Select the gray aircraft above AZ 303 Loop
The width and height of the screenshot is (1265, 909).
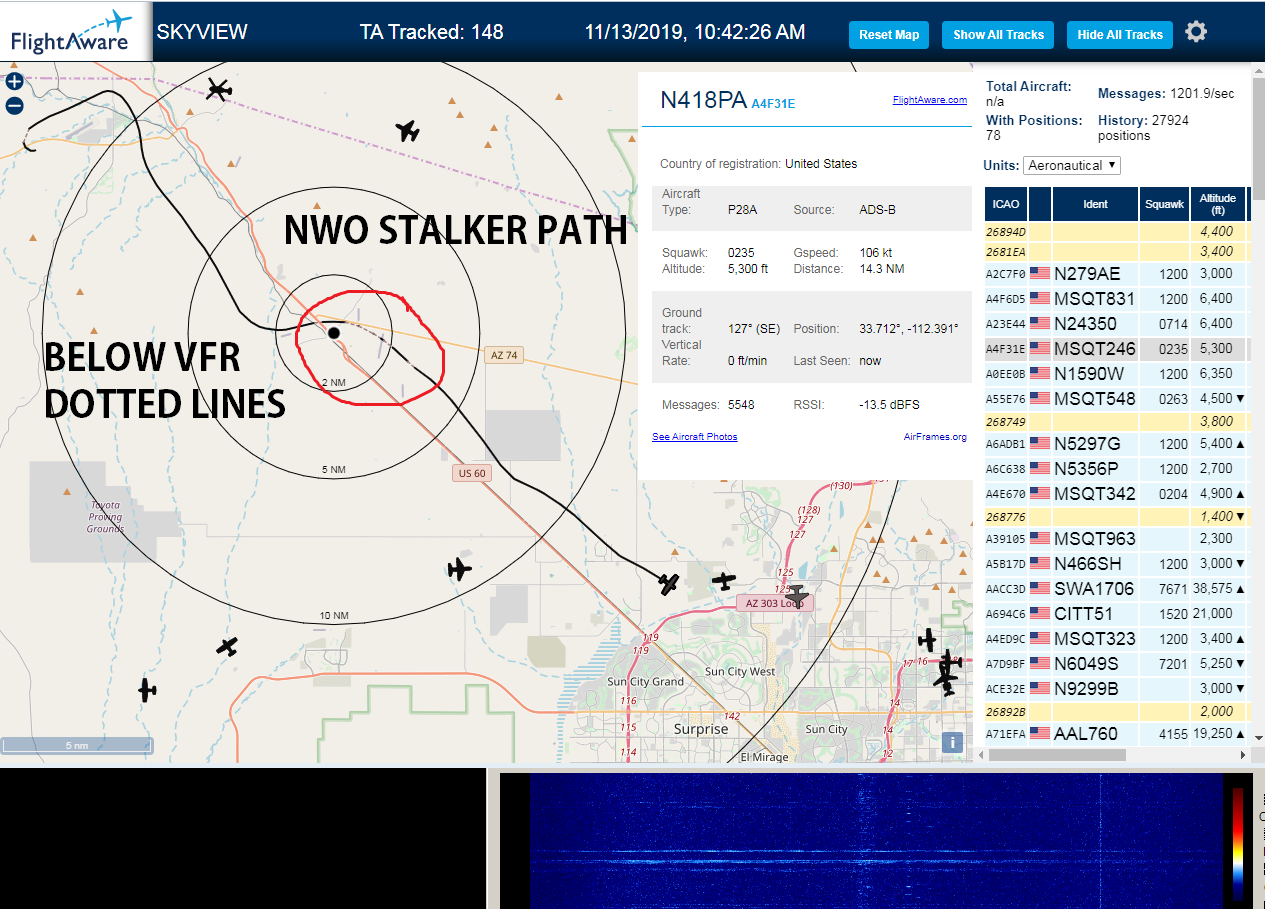point(796,595)
